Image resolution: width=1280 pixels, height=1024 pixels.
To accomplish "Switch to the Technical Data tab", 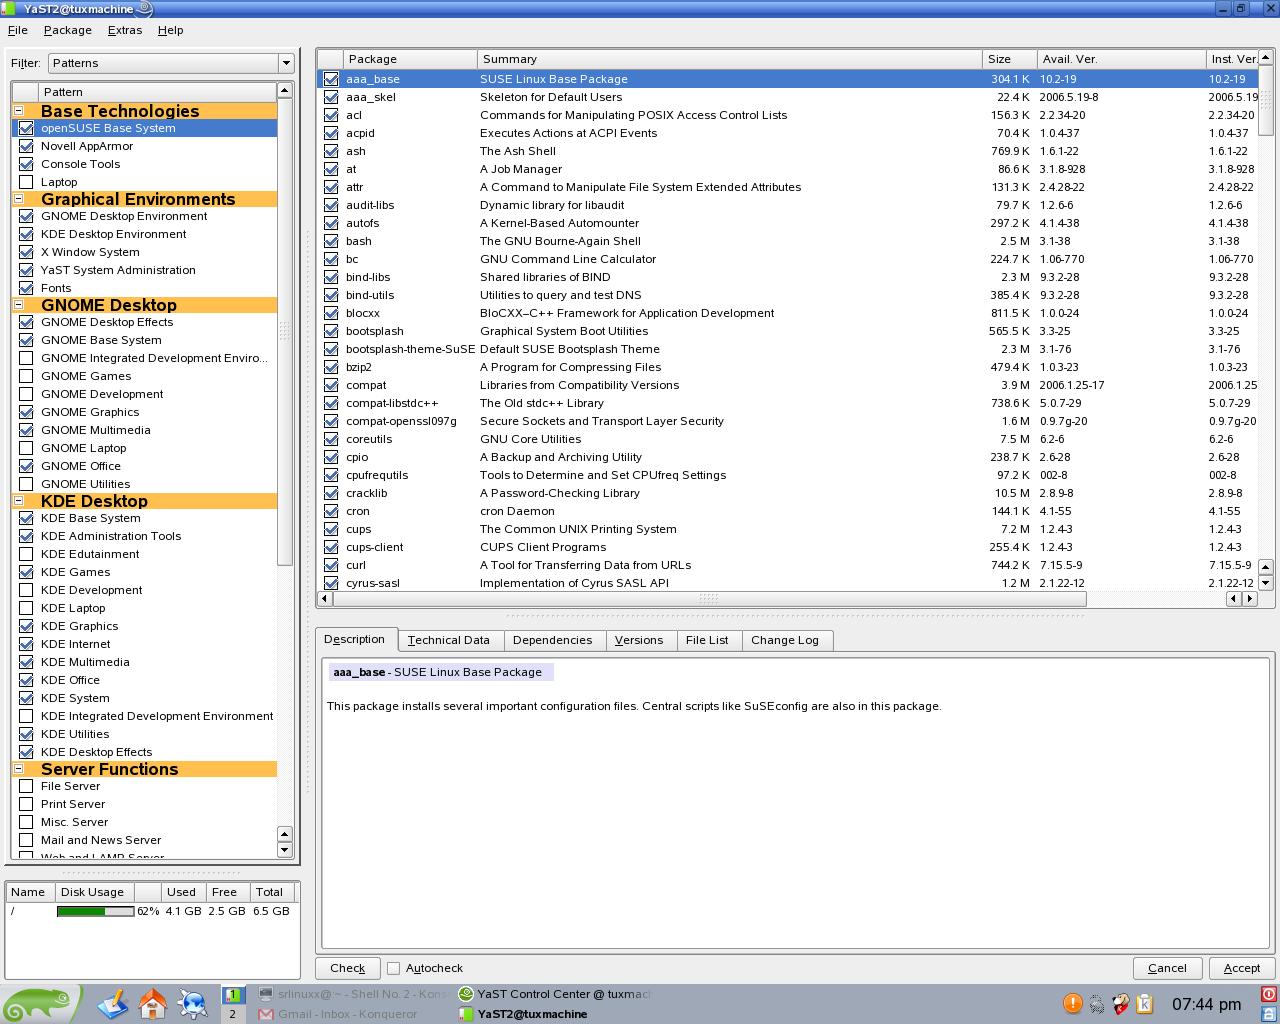I will click(x=449, y=640).
